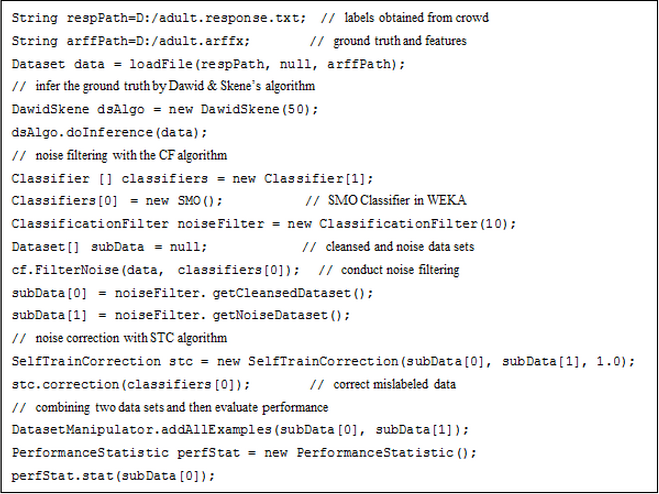Click the getCleansedDataset() assignment line
The image size is (659, 494).
(x=192, y=292)
